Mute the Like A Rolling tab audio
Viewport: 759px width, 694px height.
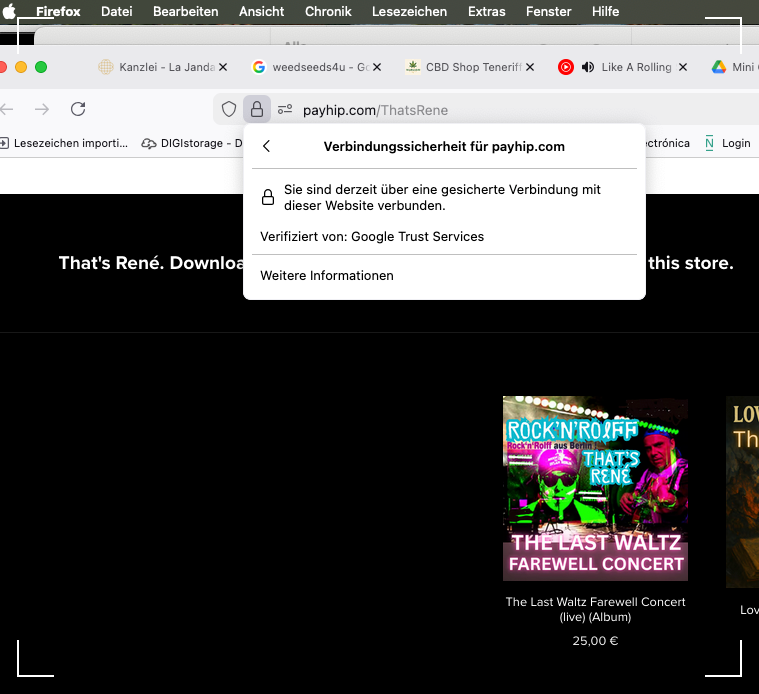click(588, 67)
